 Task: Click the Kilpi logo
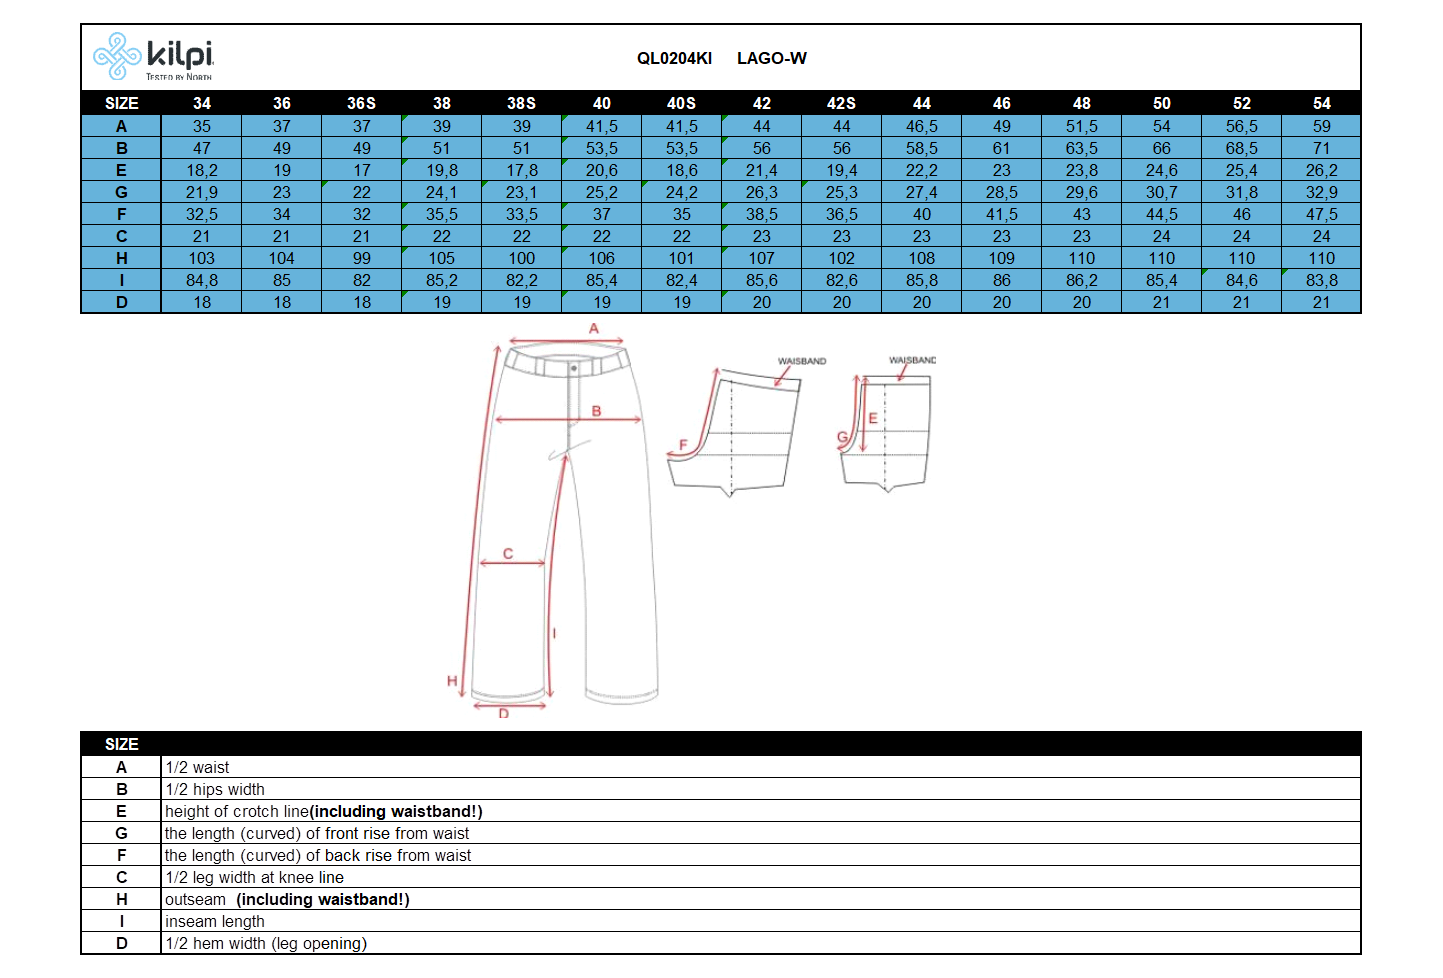pos(153,57)
